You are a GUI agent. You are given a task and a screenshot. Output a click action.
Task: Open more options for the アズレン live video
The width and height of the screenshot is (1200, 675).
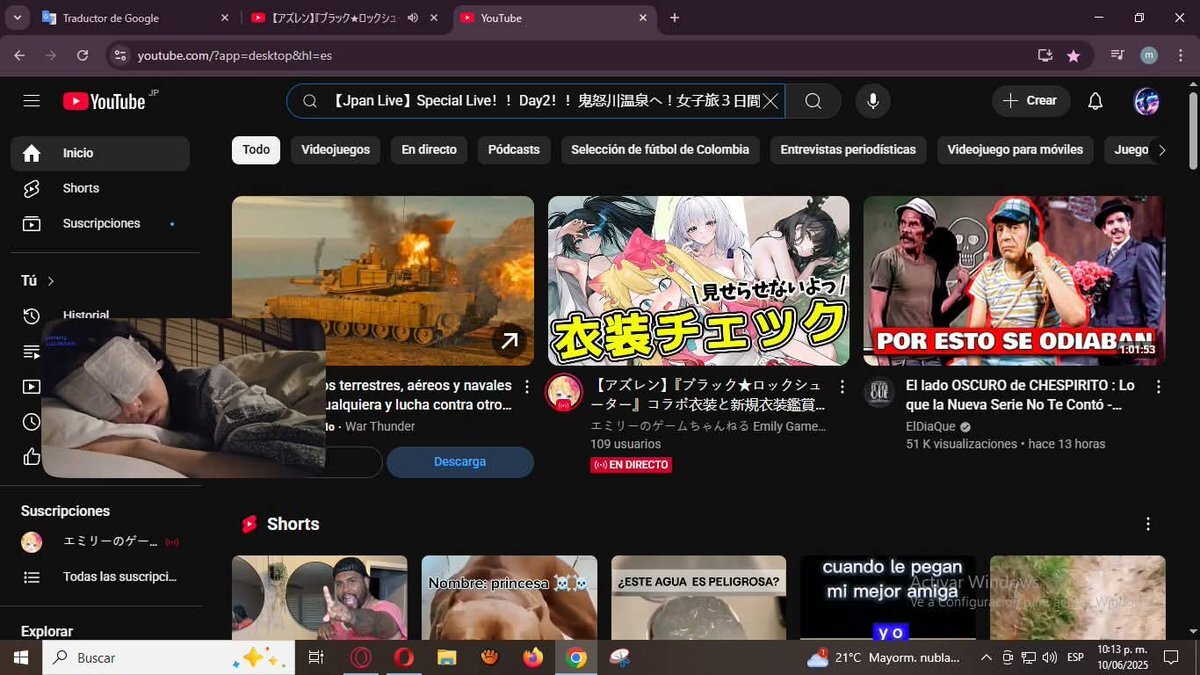[x=843, y=386]
